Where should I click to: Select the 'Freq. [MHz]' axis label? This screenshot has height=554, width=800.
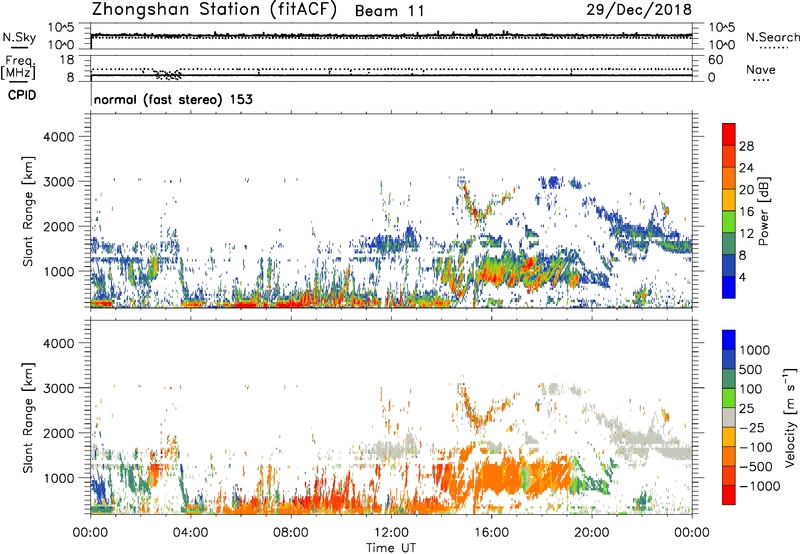[19, 67]
